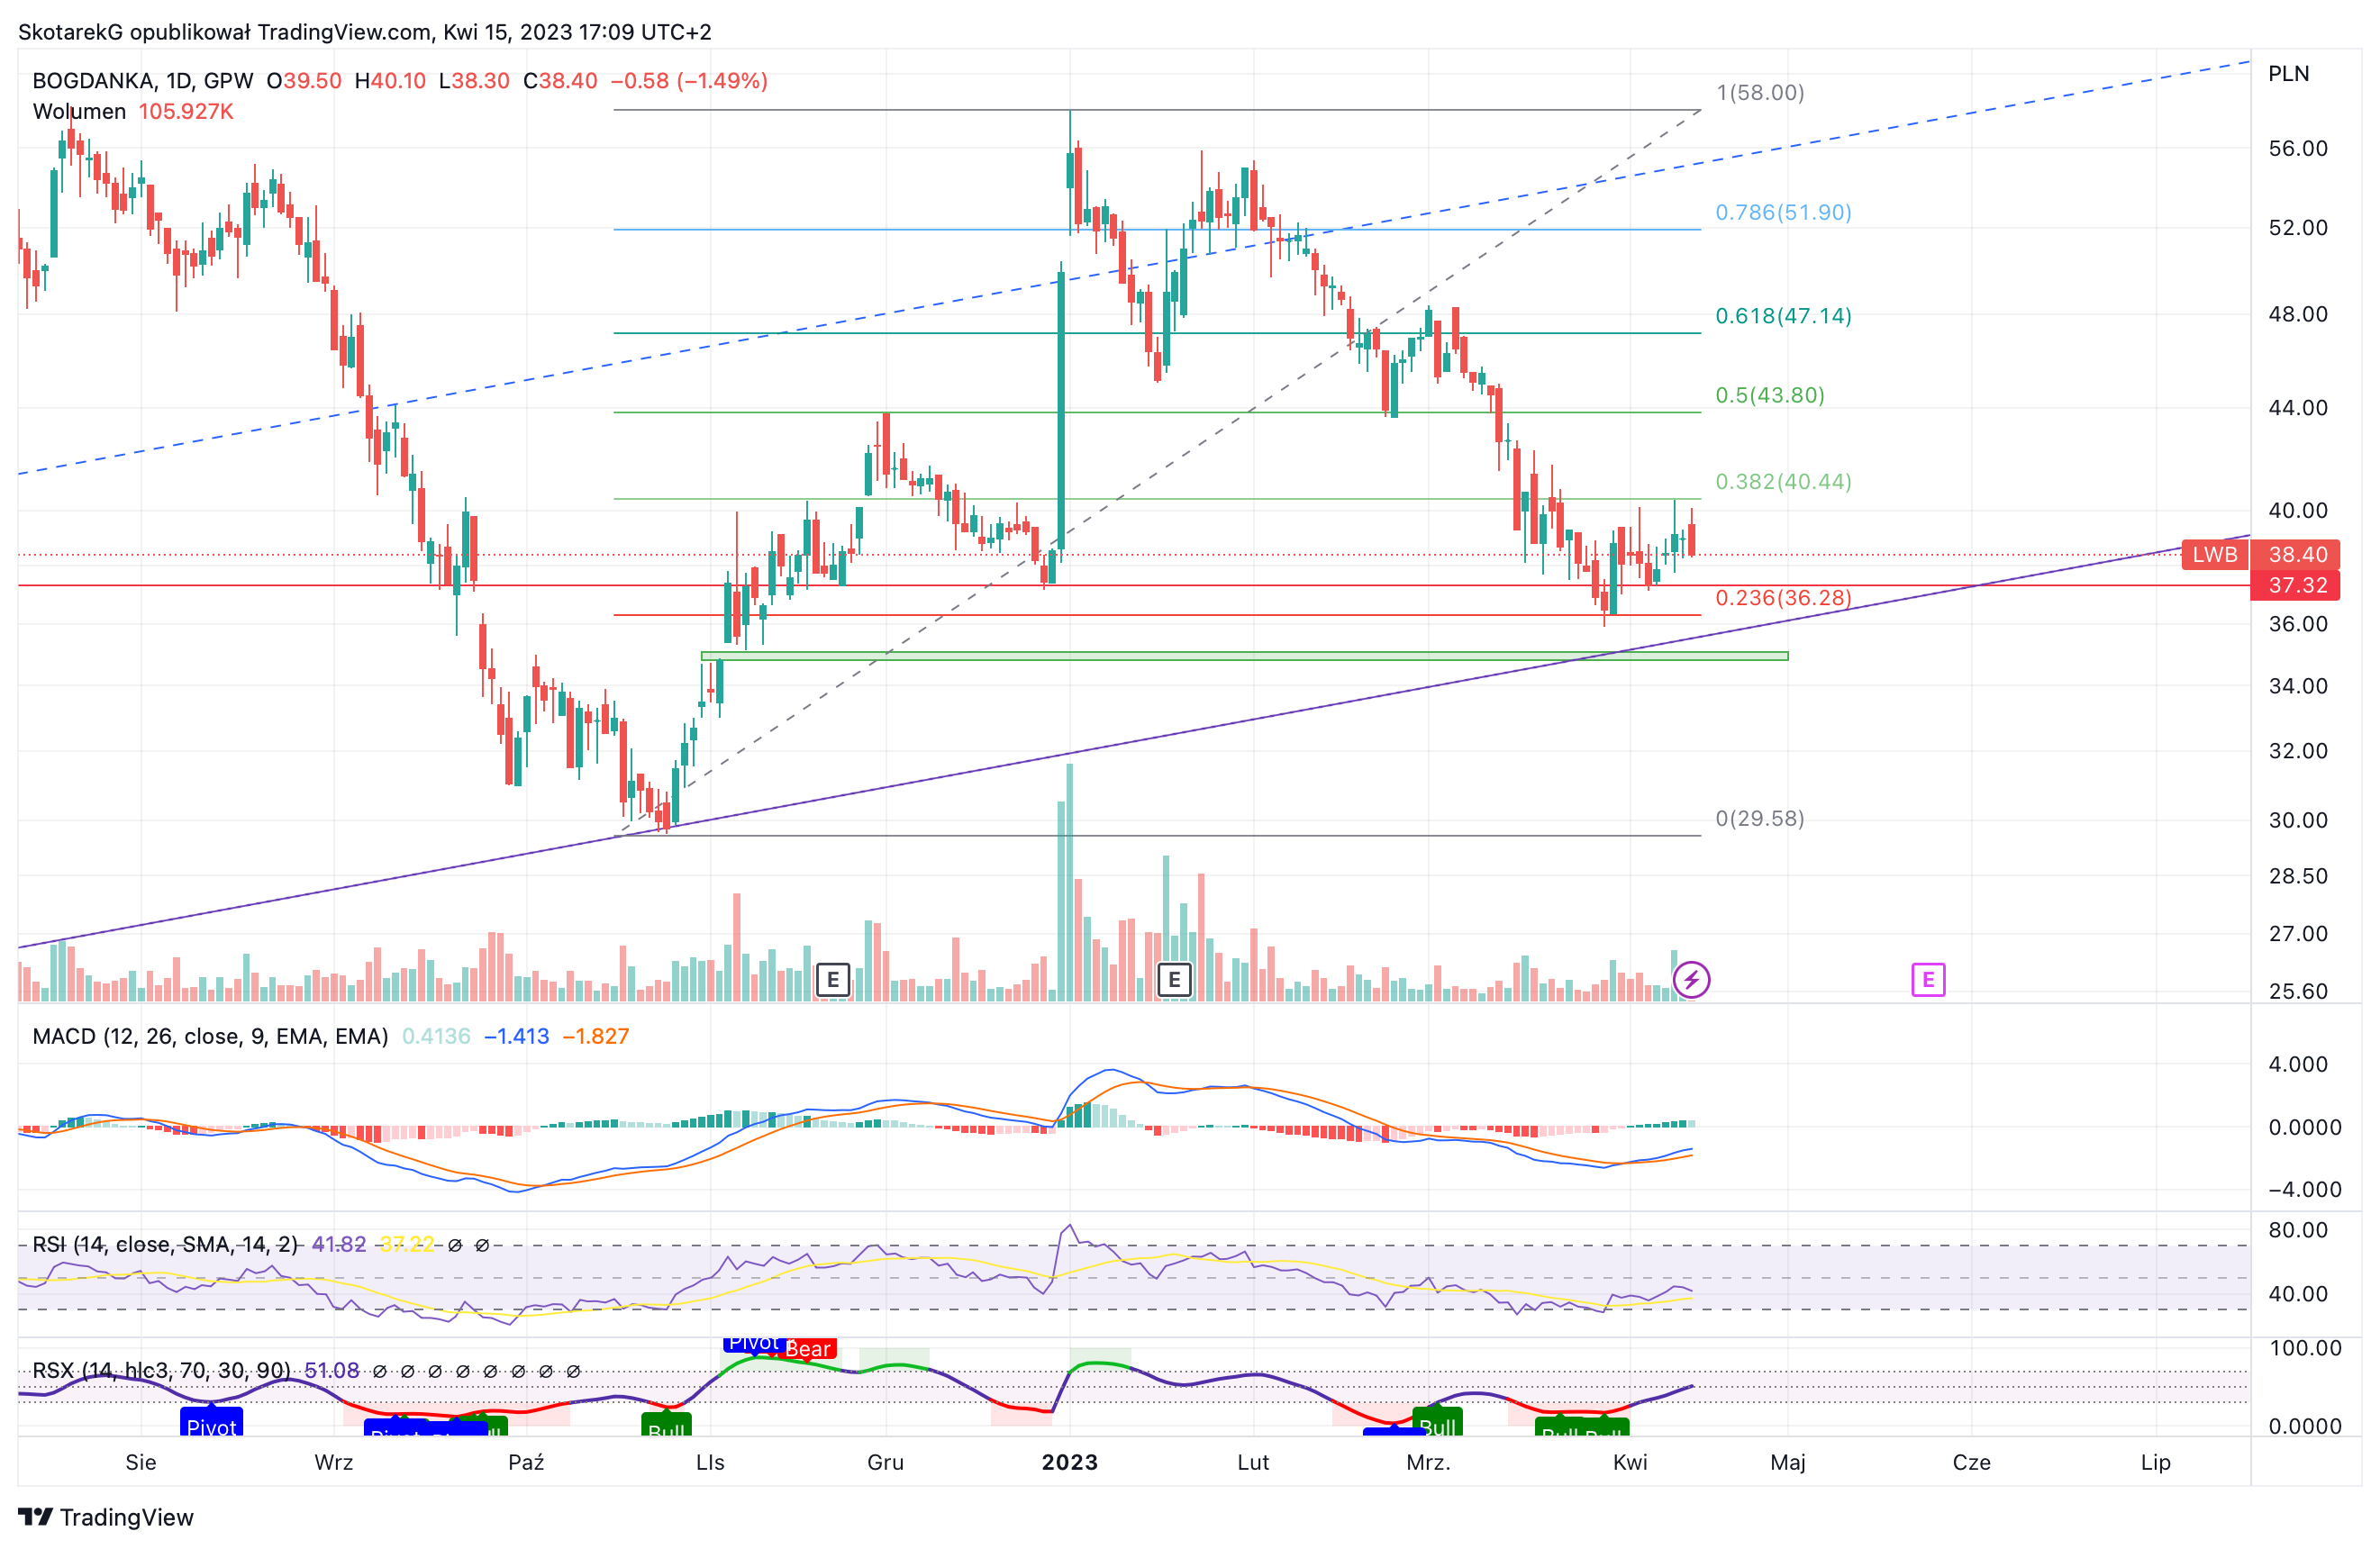Select the Wolumen indicator label
Viewport: 2380px width, 1549px height.
[79, 111]
